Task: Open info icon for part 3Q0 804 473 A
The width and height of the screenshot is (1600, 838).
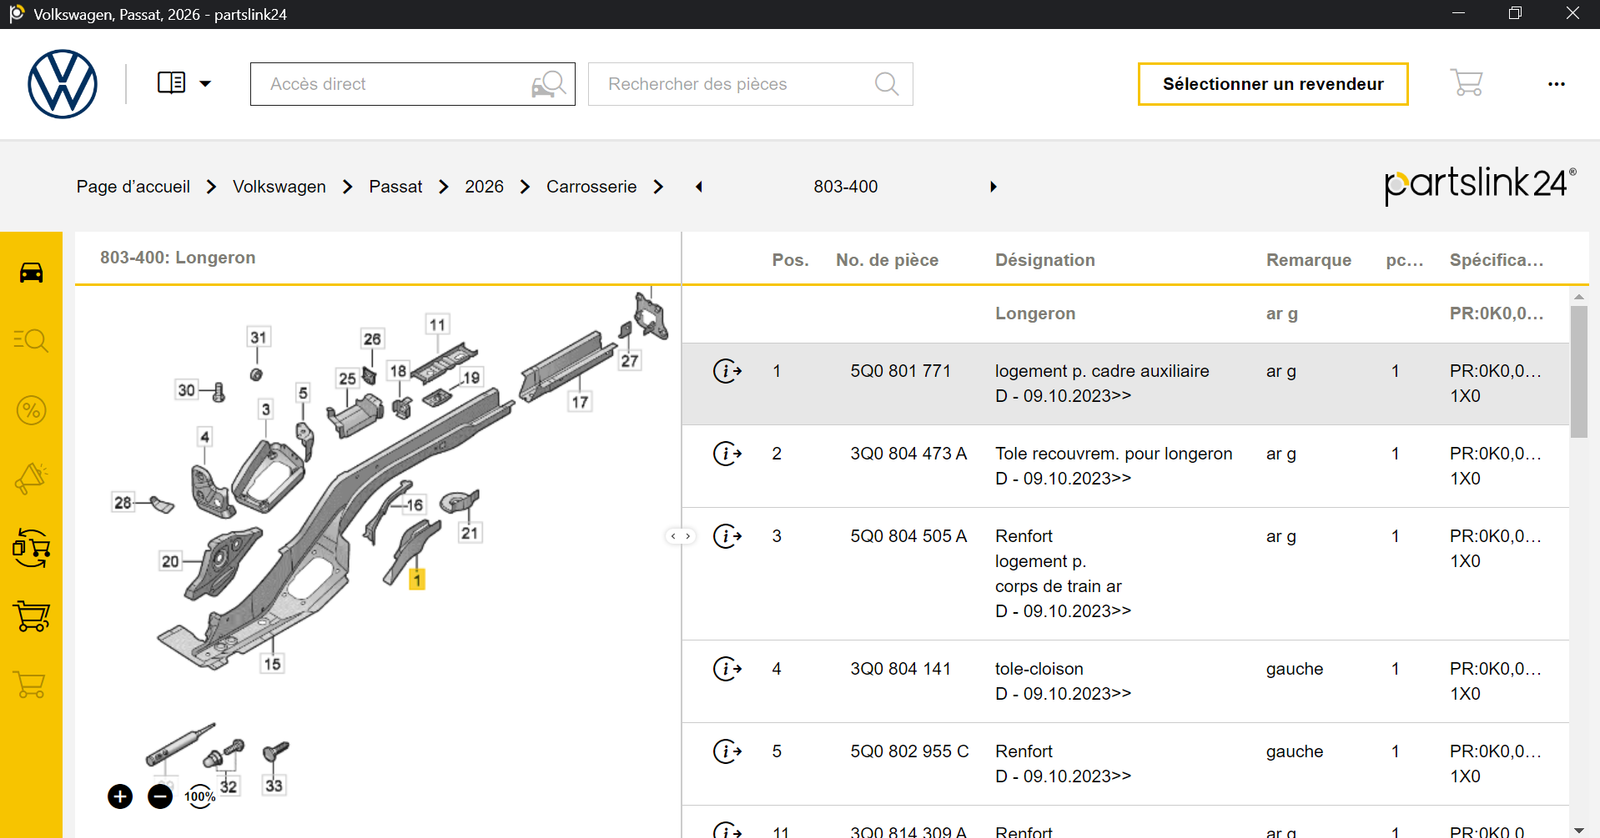Action: click(x=727, y=454)
